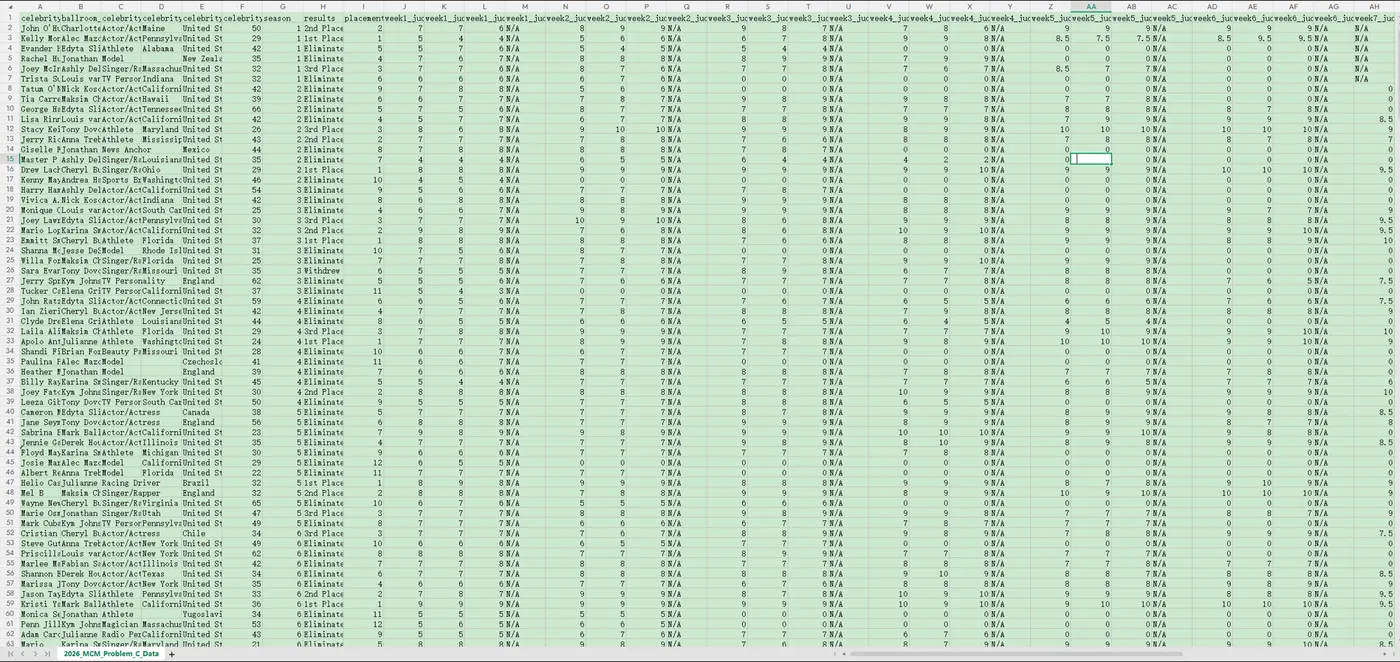
Task: Click the 'Chile' cell
Action: 201,533
